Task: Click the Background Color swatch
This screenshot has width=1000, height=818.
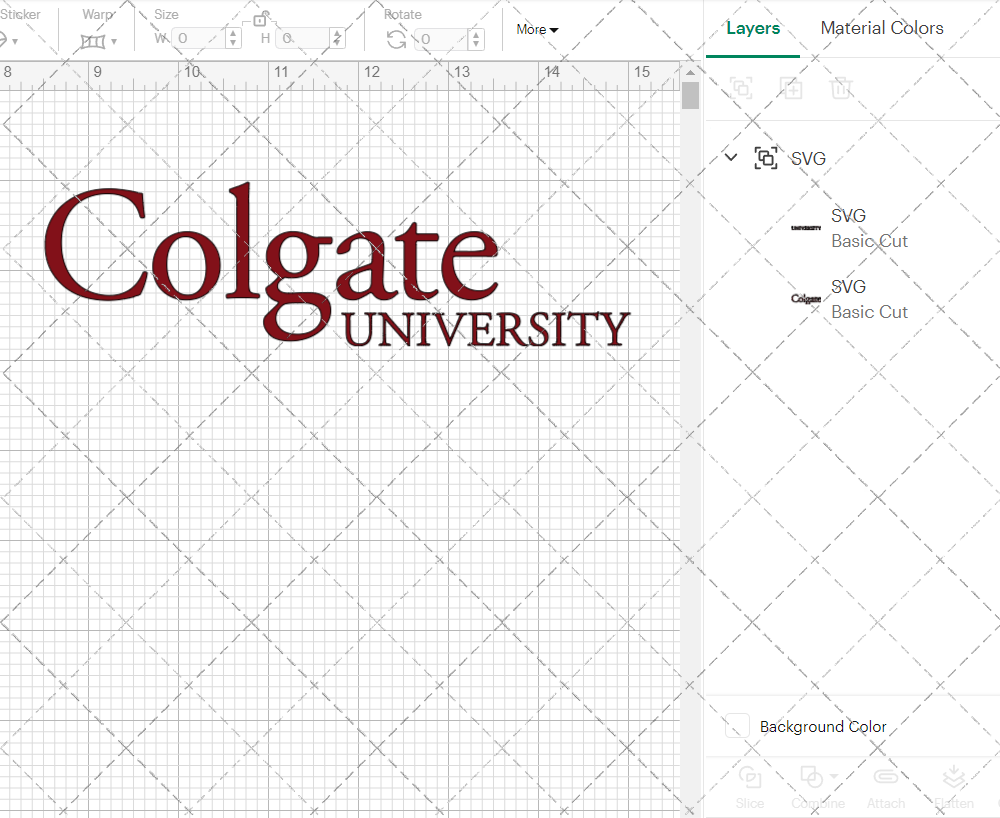Action: click(737, 726)
